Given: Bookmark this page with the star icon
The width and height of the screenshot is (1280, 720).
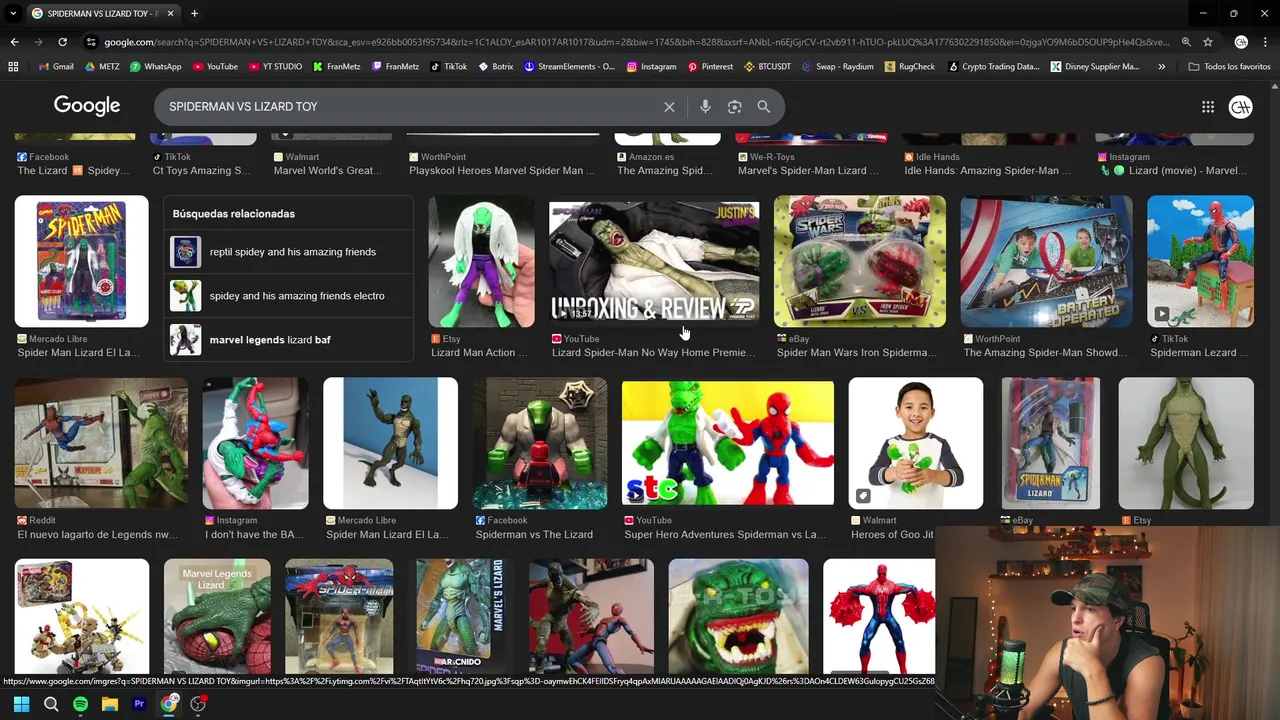Looking at the screenshot, I should (1208, 42).
